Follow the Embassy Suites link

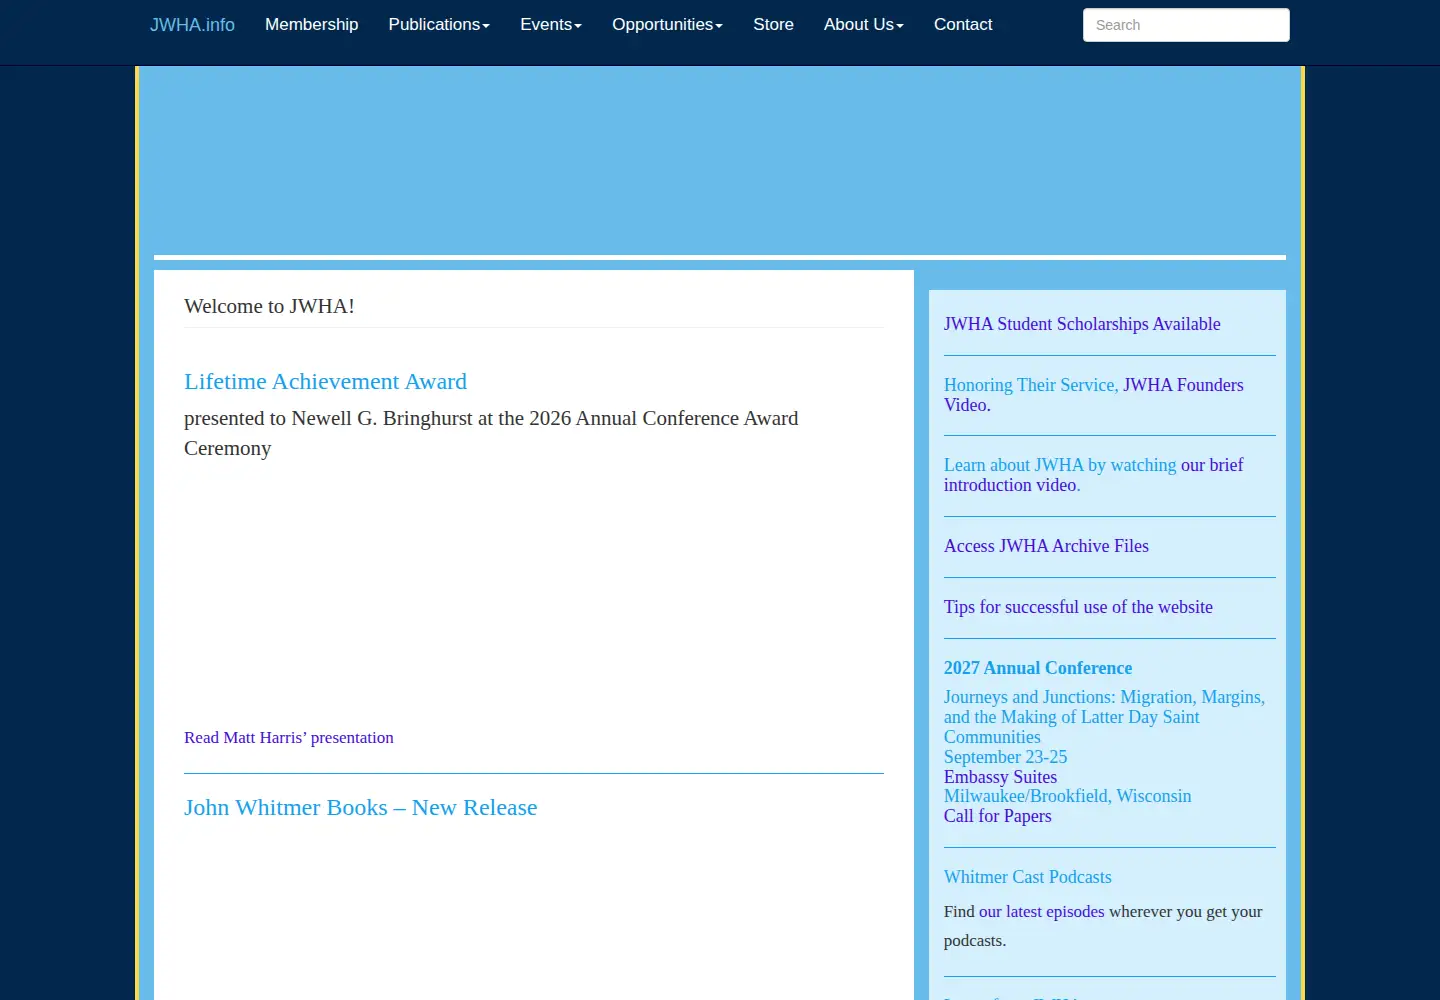pos(1000,777)
